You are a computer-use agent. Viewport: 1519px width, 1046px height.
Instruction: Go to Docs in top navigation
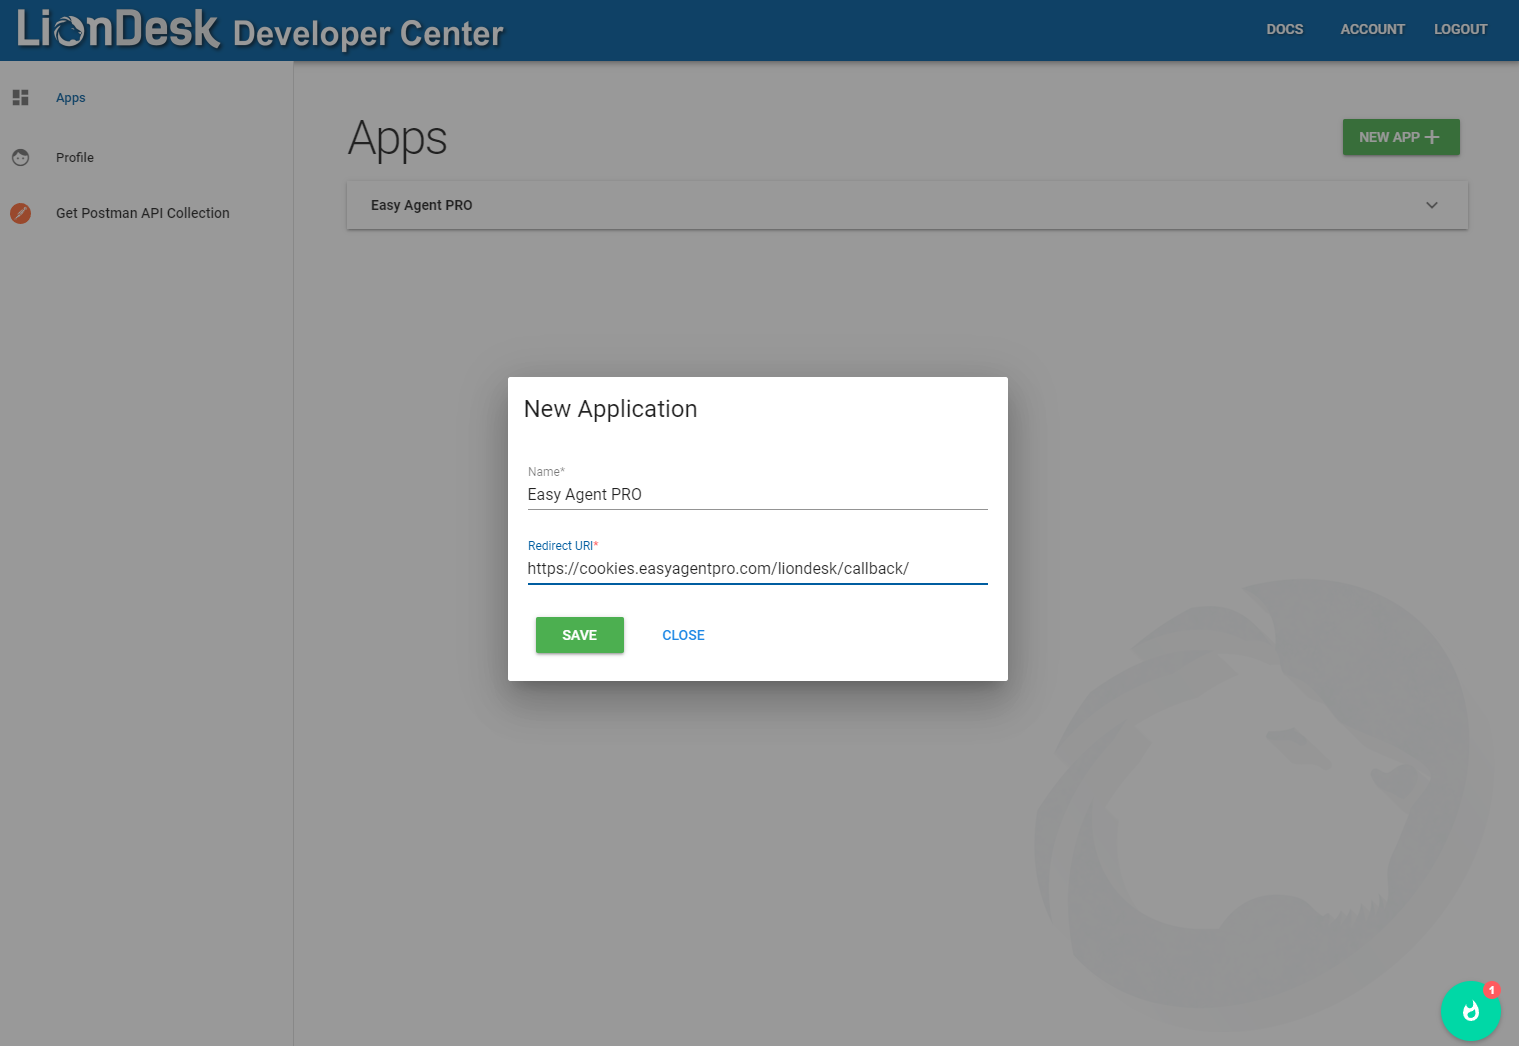click(1285, 29)
